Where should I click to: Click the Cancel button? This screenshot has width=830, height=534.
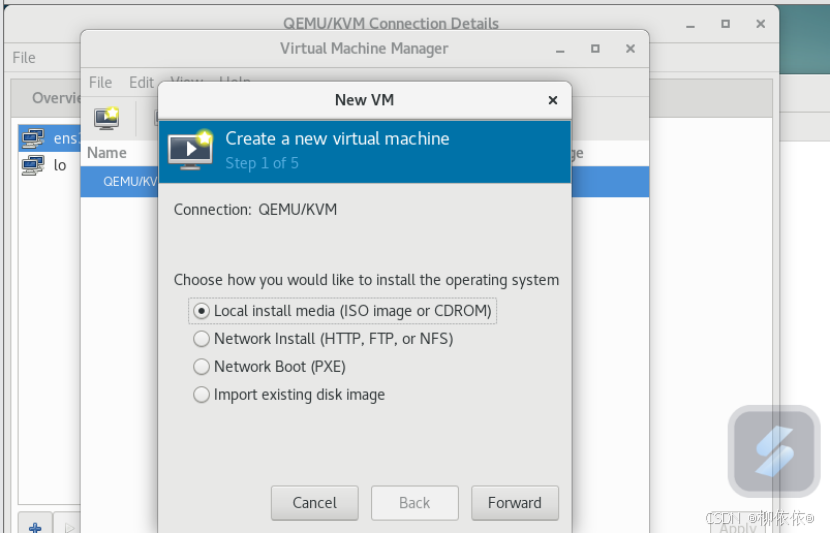pyautogui.click(x=314, y=503)
